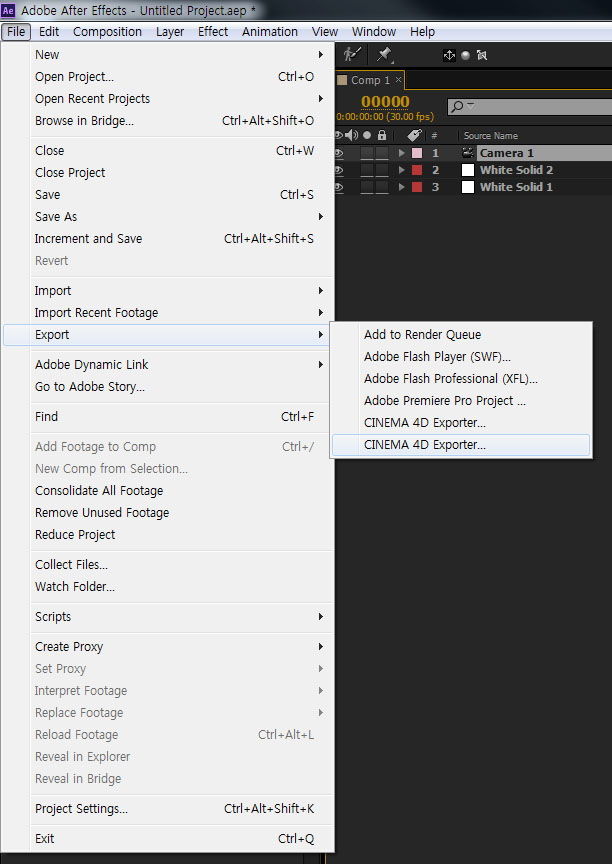Screen dimensions: 612x864
Task: Select the Puppet Pin tool
Action: pyautogui.click(x=384, y=54)
